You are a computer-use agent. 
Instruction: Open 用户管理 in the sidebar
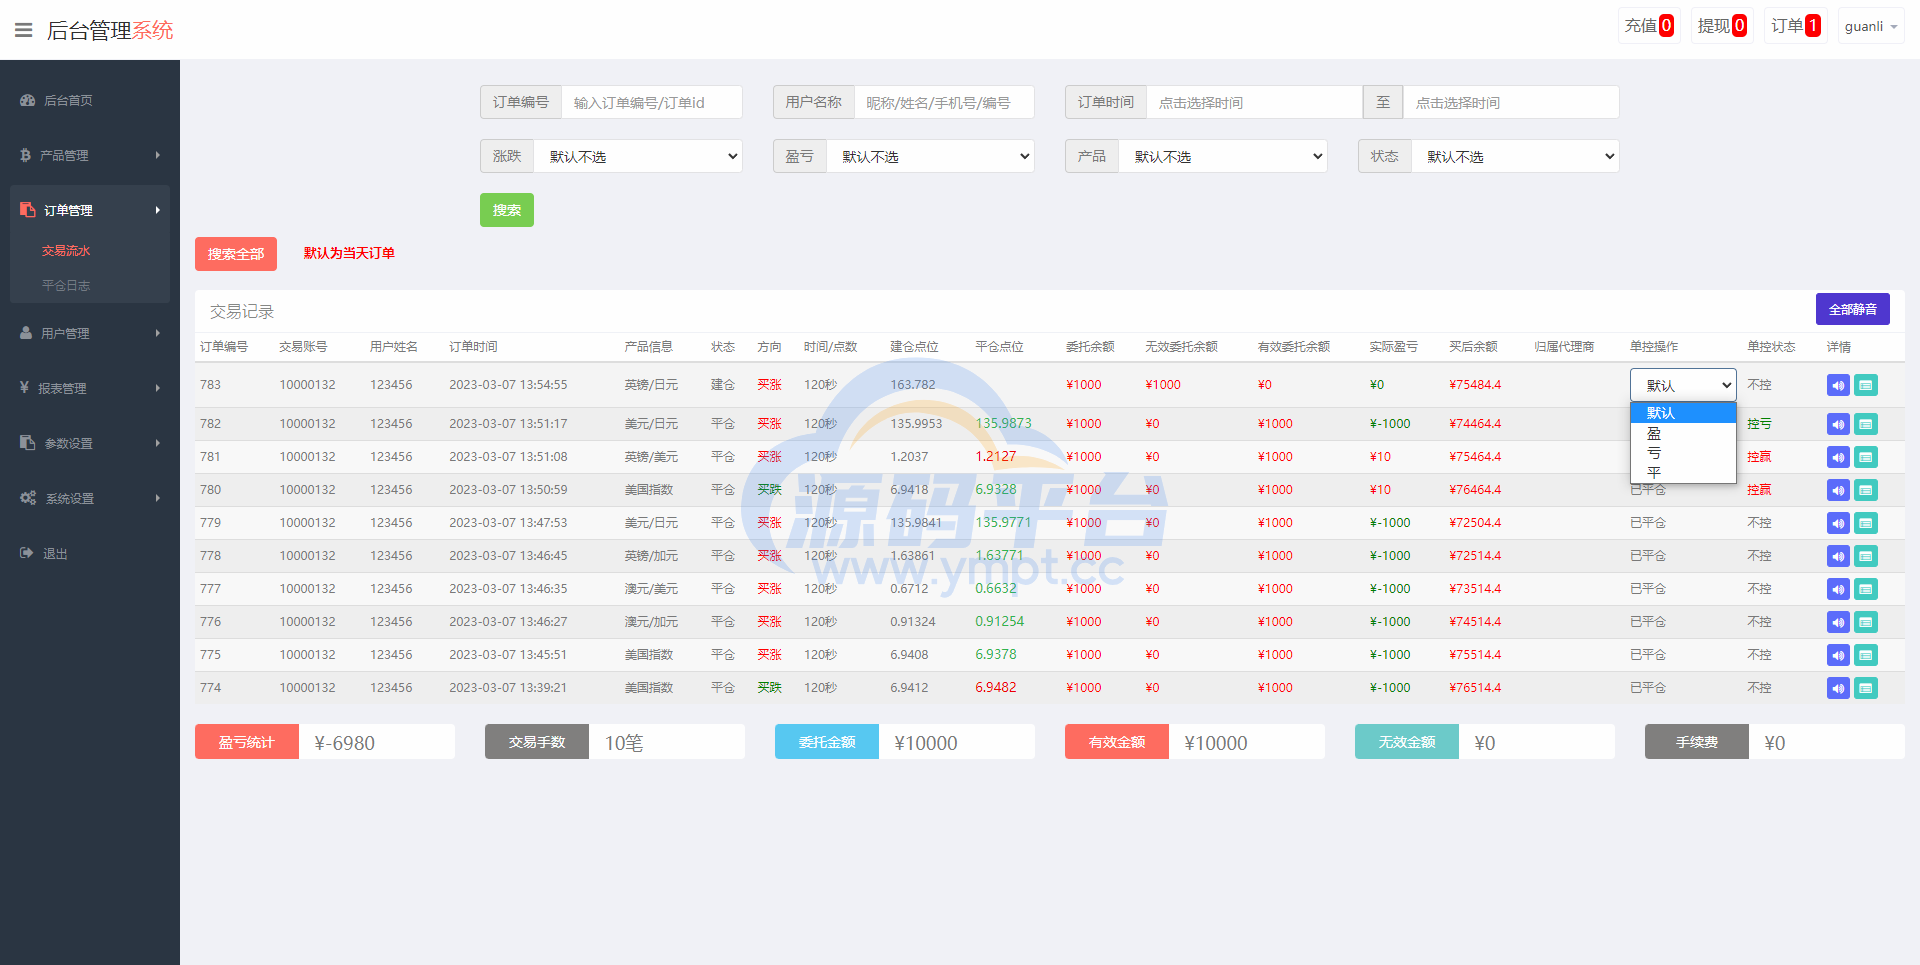(90, 333)
